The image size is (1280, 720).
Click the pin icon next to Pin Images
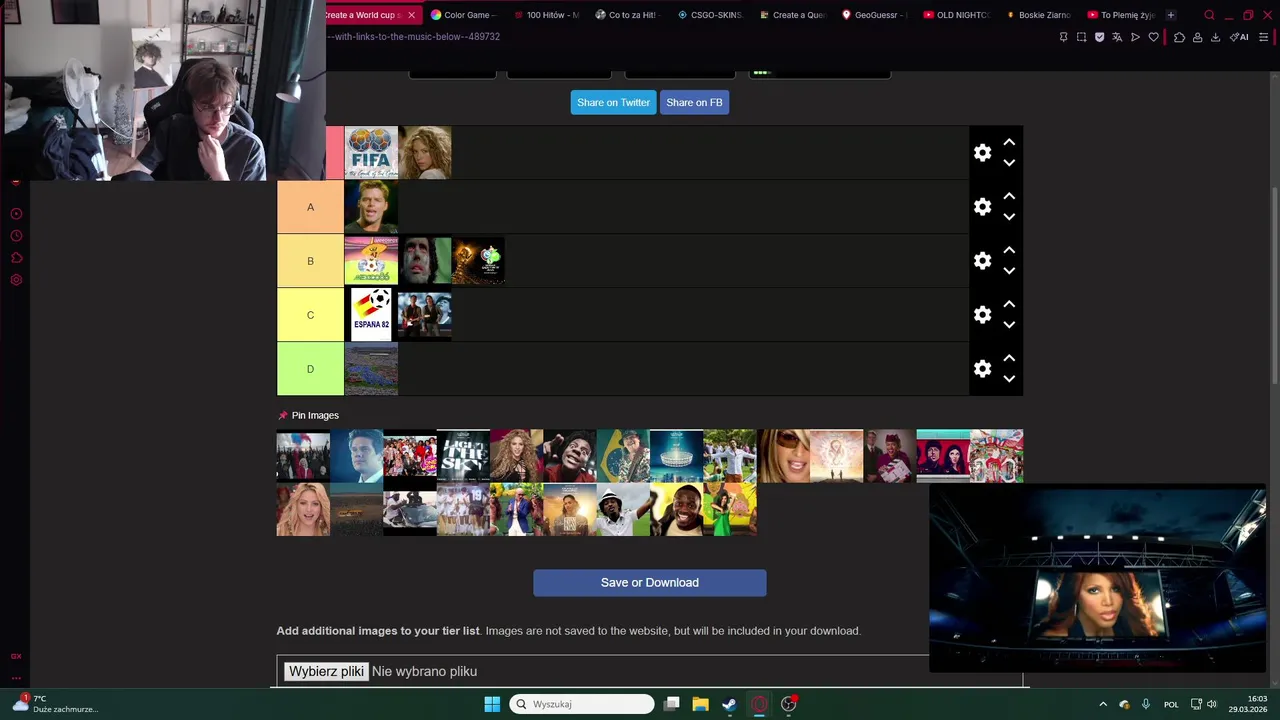[283, 415]
